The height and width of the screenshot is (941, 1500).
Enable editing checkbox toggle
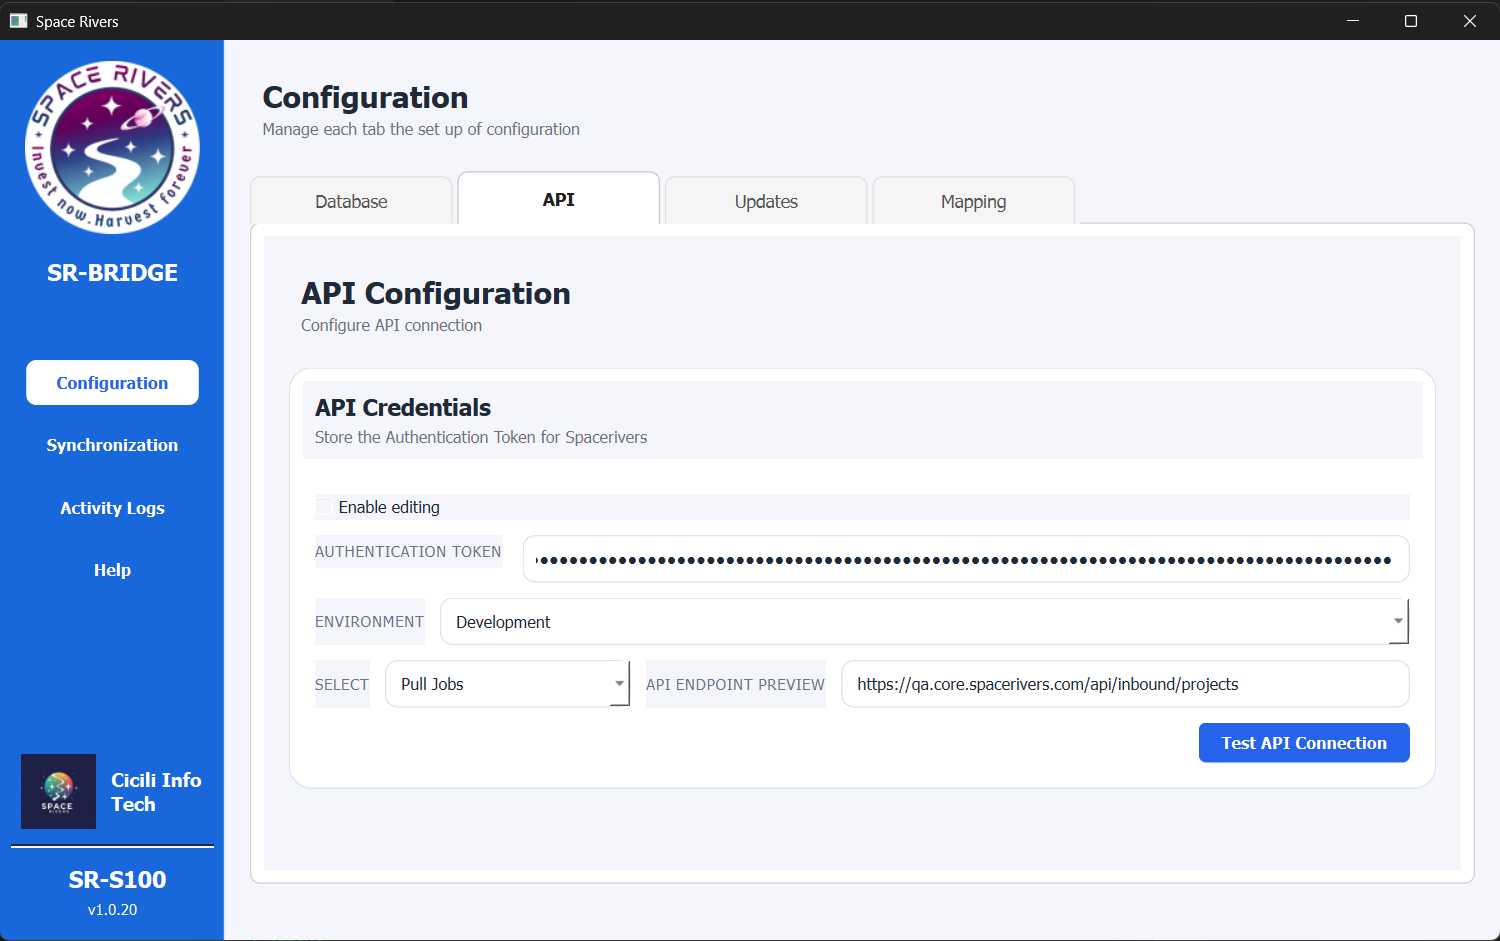coord(324,507)
